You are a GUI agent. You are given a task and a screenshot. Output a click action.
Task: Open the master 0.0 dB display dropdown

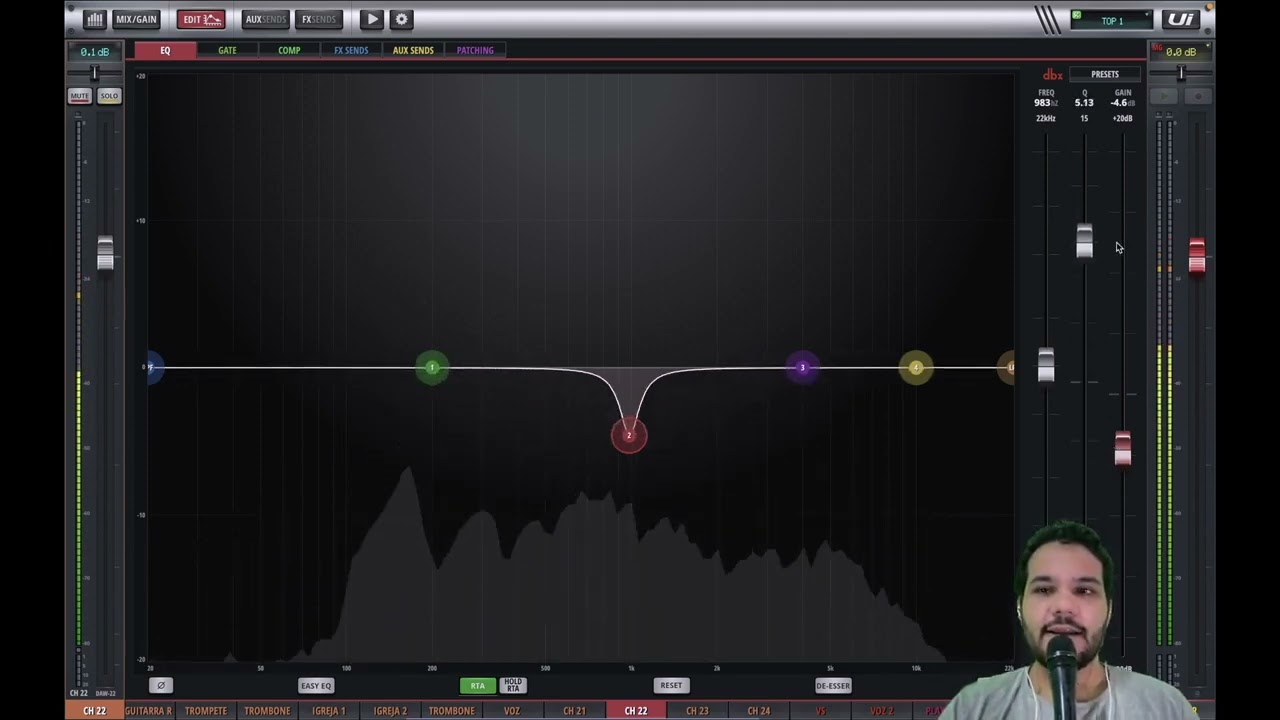(x=1181, y=52)
